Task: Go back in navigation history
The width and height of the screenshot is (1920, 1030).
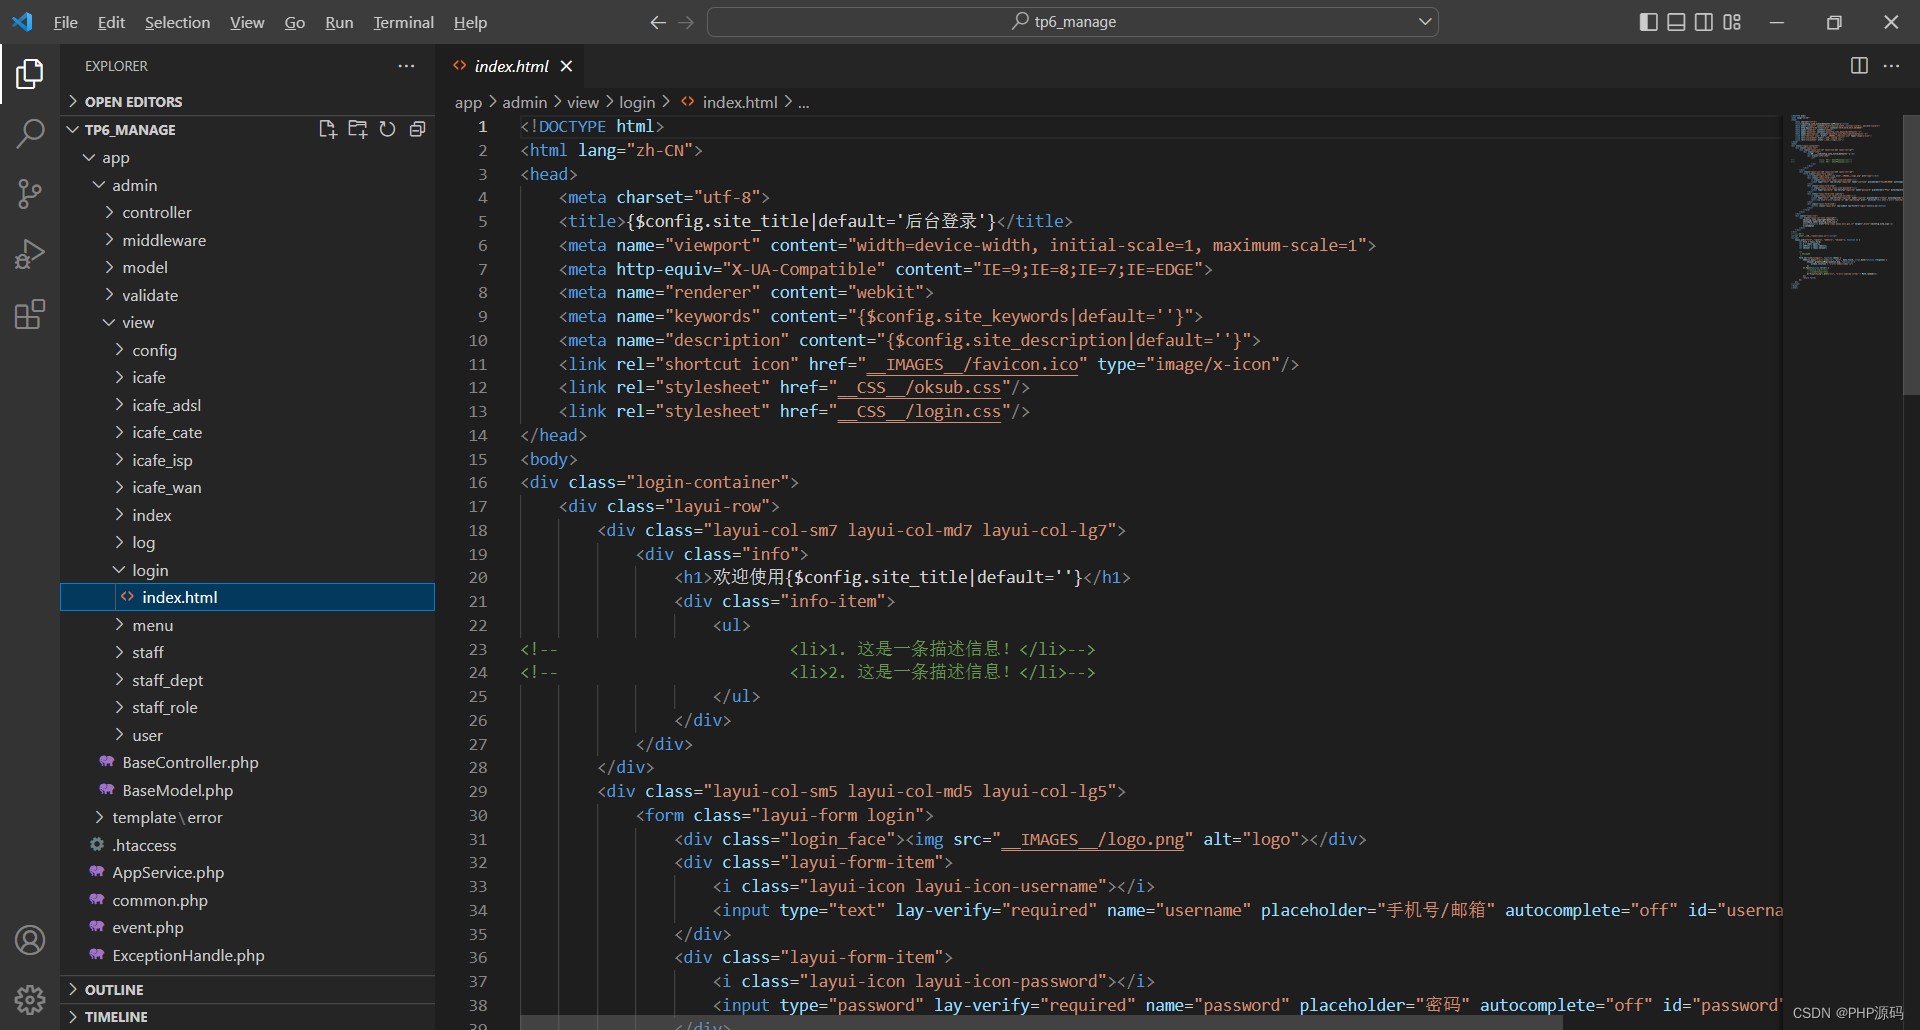Action: [x=658, y=22]
